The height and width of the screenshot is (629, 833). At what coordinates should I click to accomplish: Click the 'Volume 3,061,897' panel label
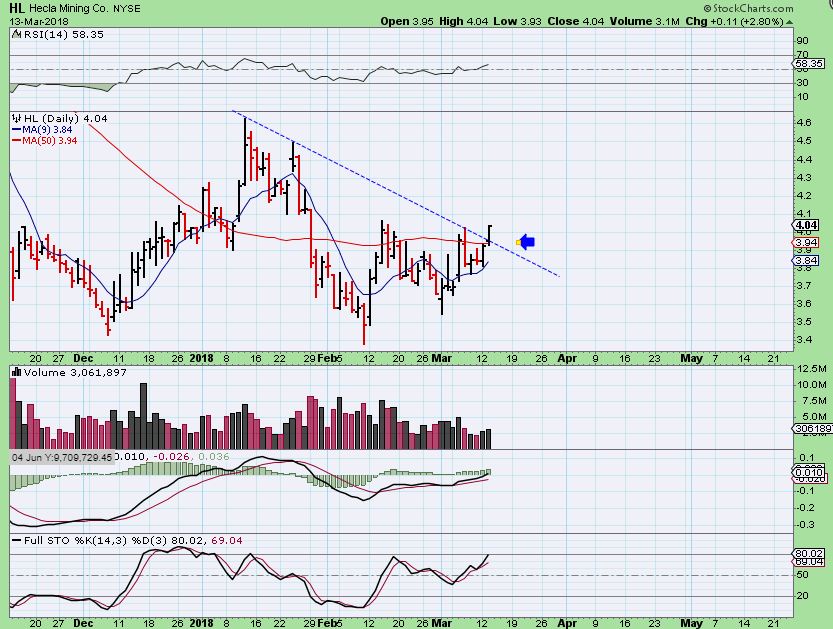tap(75, 372)
